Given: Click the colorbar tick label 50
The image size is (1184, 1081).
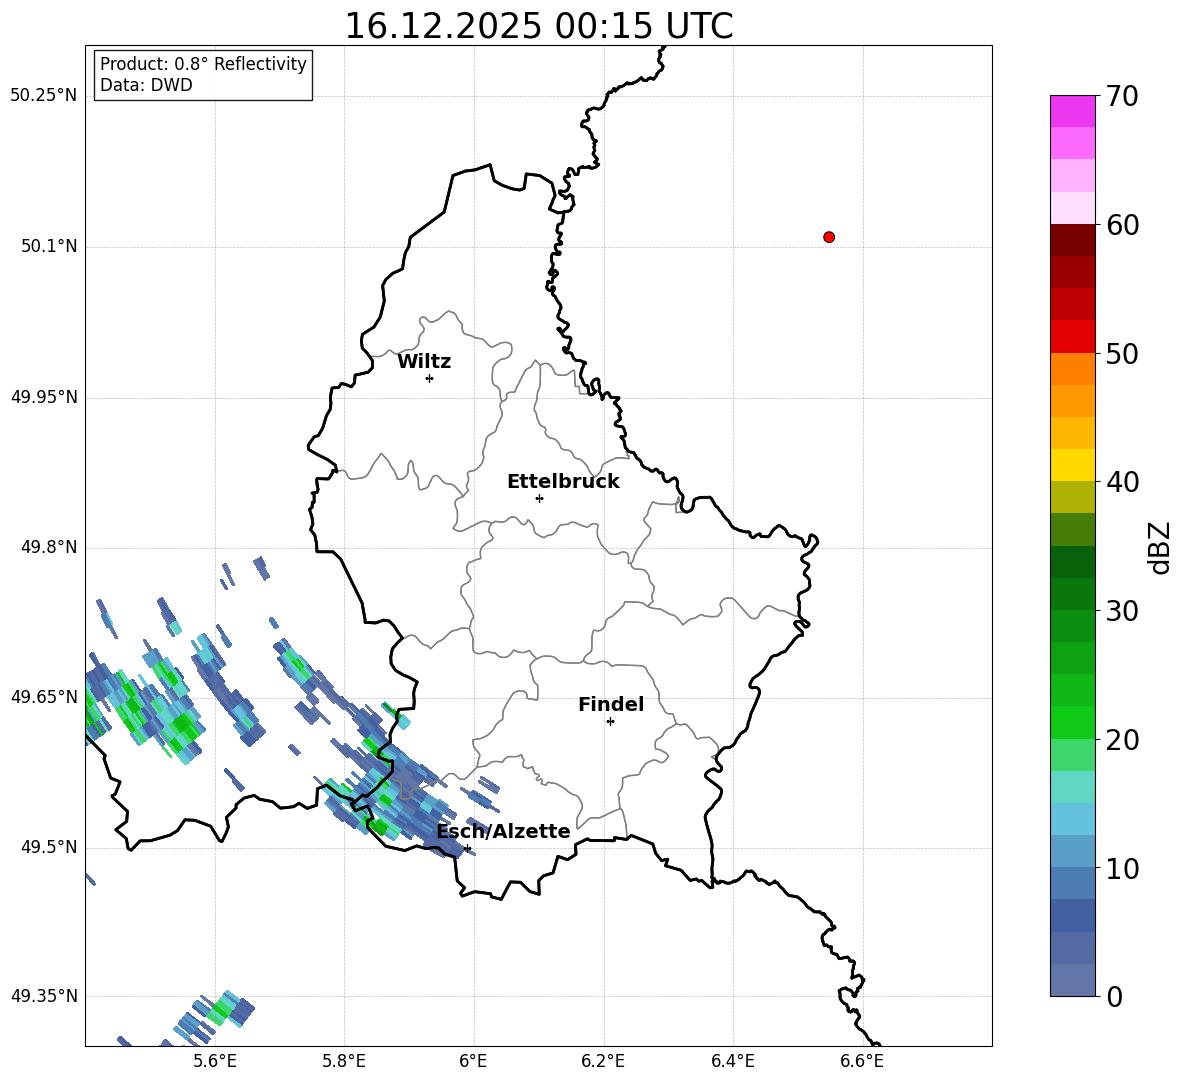Looking at the screenshot, I should [x=1122, y=354].
